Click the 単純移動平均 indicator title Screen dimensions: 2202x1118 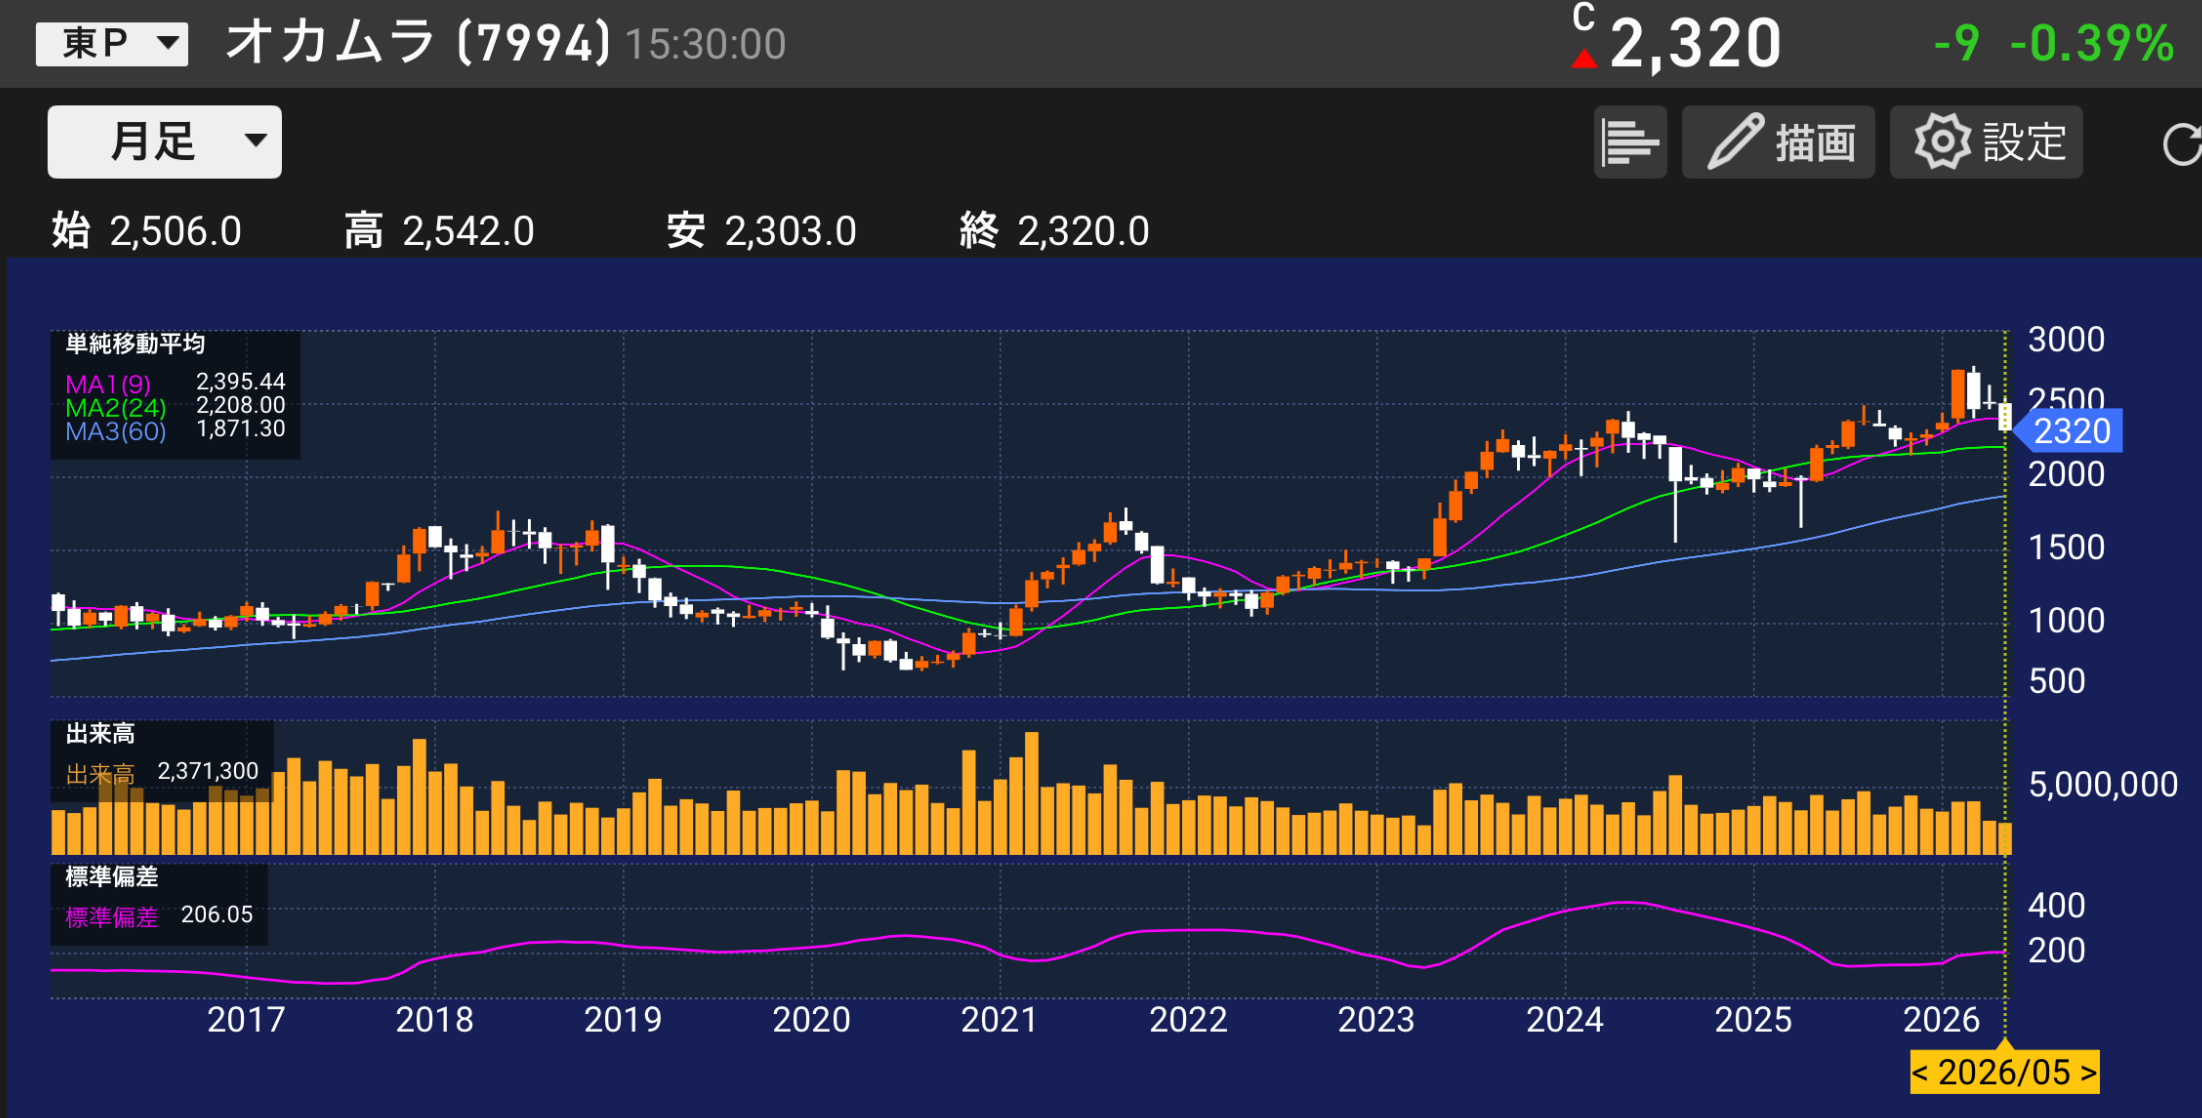click(x=135, y=344)
